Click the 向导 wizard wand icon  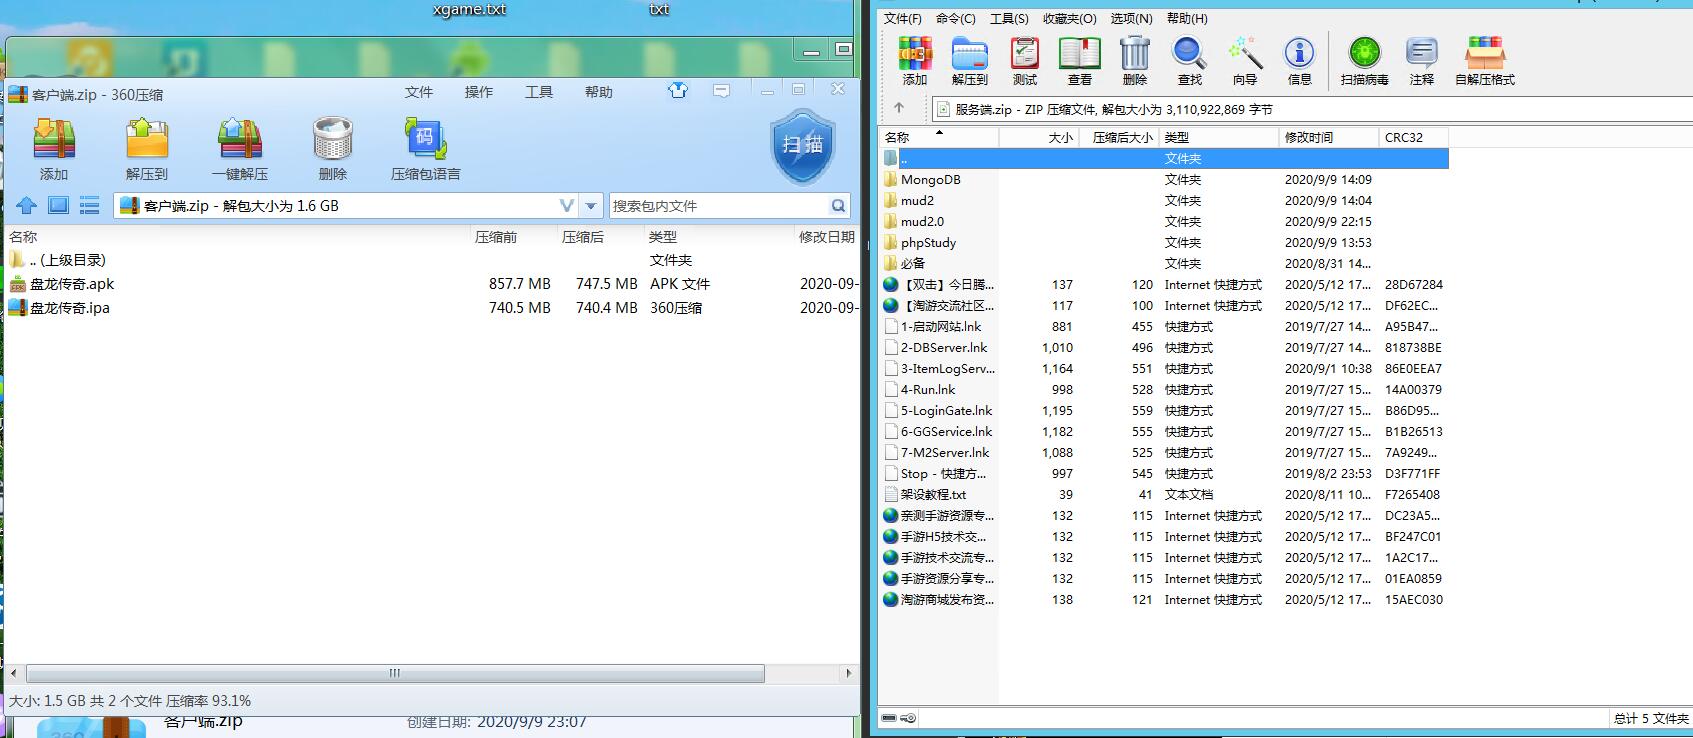click(x=1245, y=54)
